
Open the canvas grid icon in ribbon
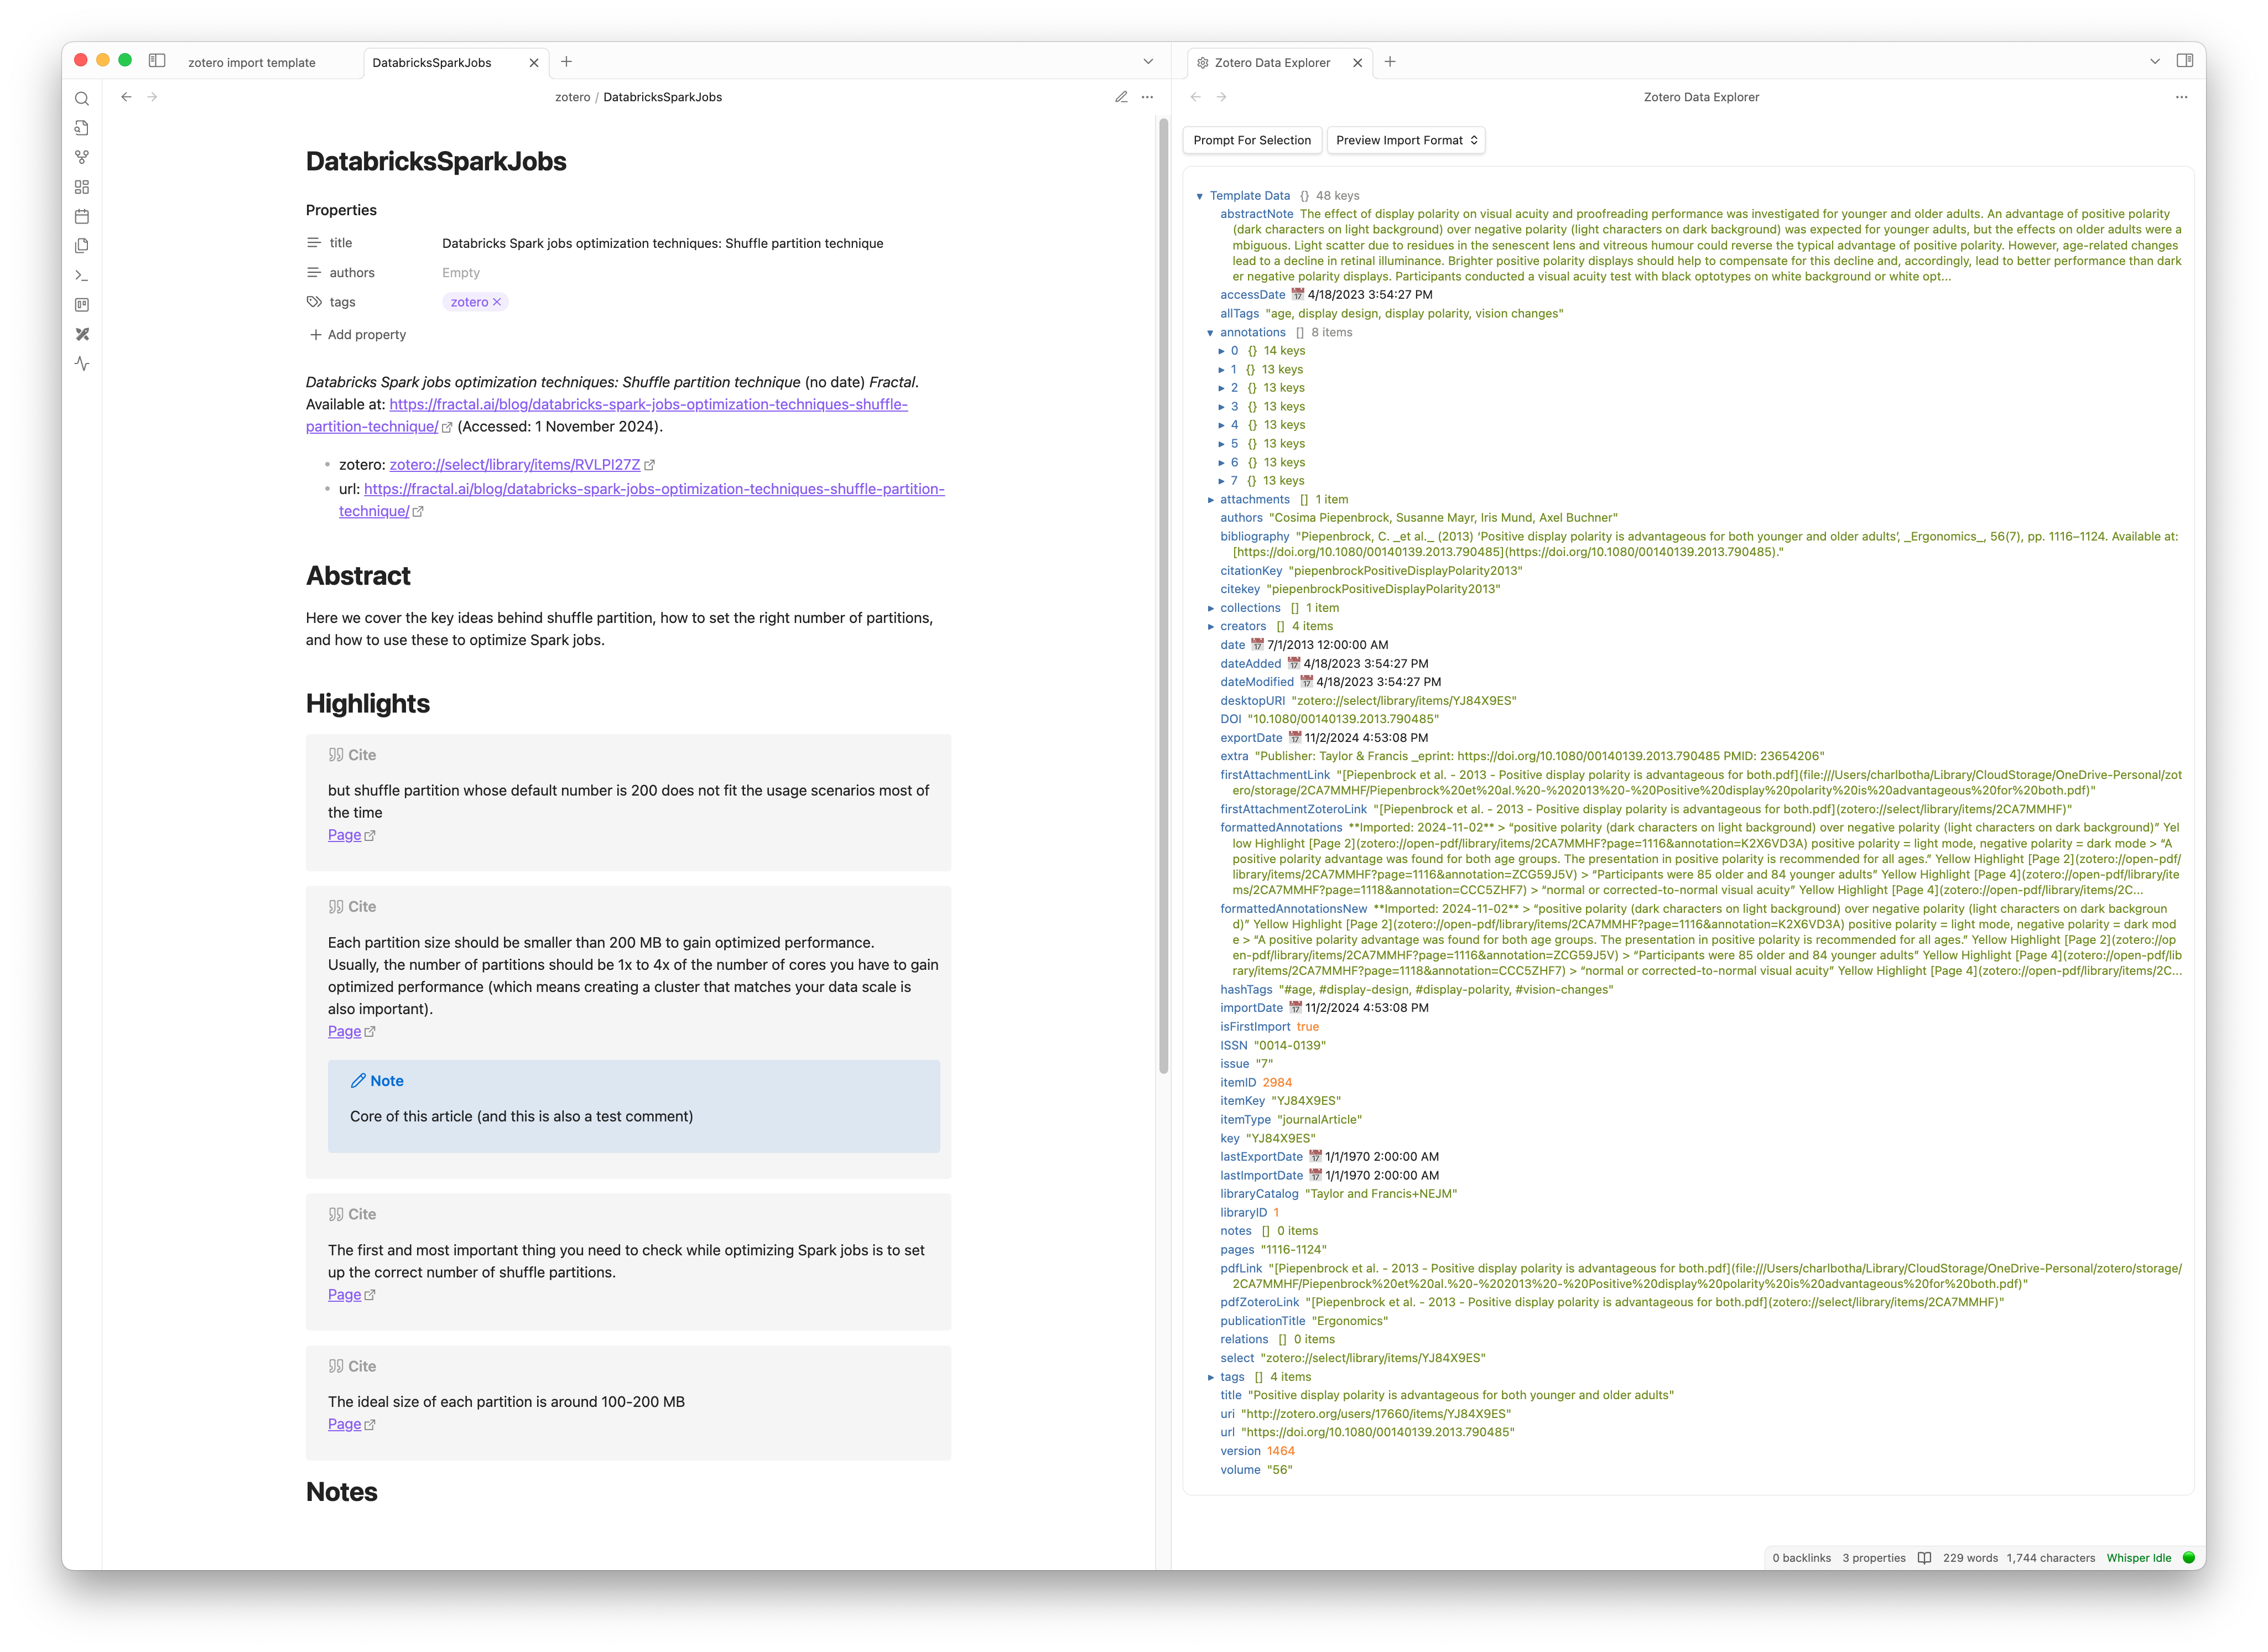point(82,187)
